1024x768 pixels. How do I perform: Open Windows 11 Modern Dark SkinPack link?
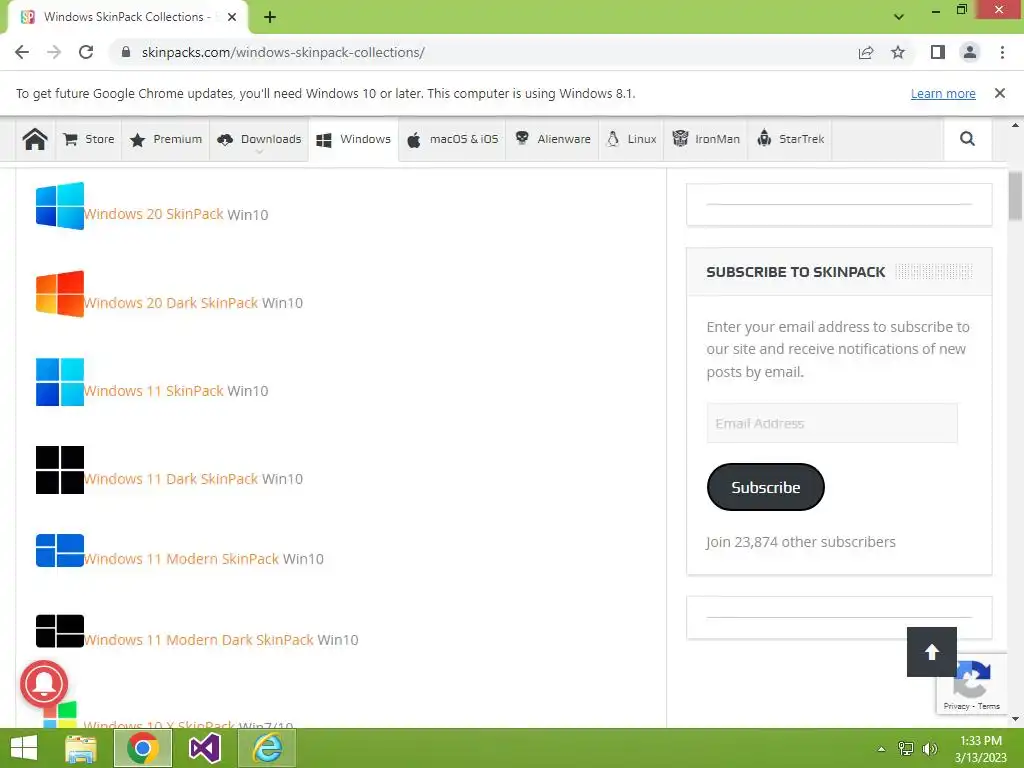199,640
